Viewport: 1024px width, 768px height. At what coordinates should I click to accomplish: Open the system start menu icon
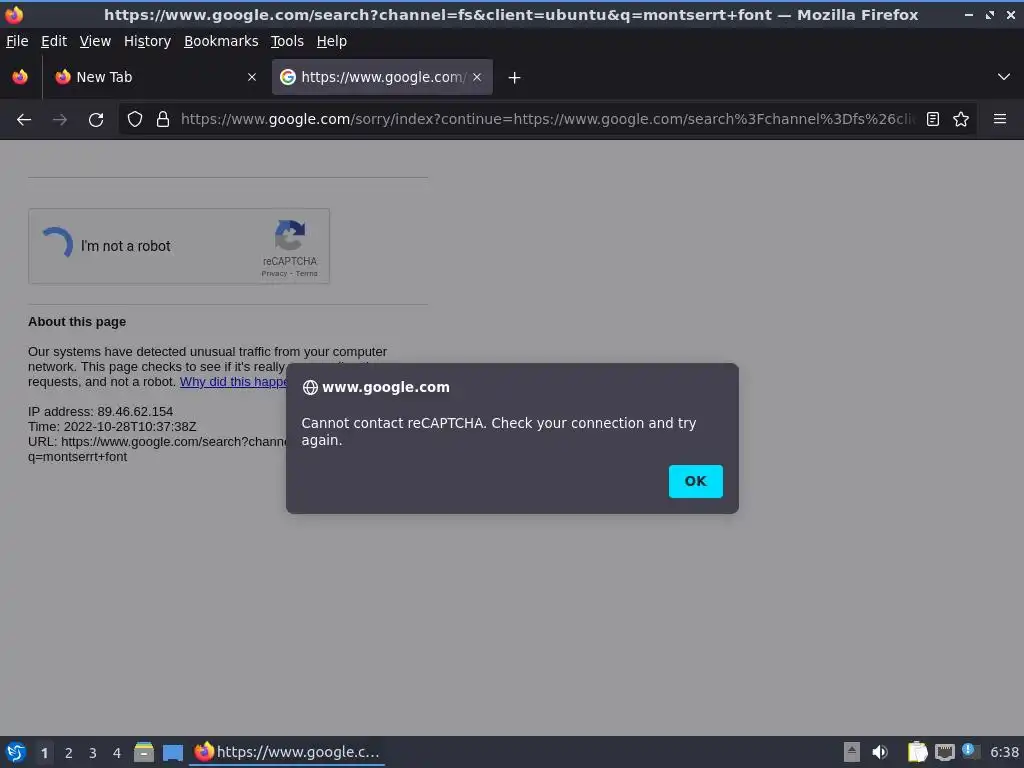(x=16, y=752)
